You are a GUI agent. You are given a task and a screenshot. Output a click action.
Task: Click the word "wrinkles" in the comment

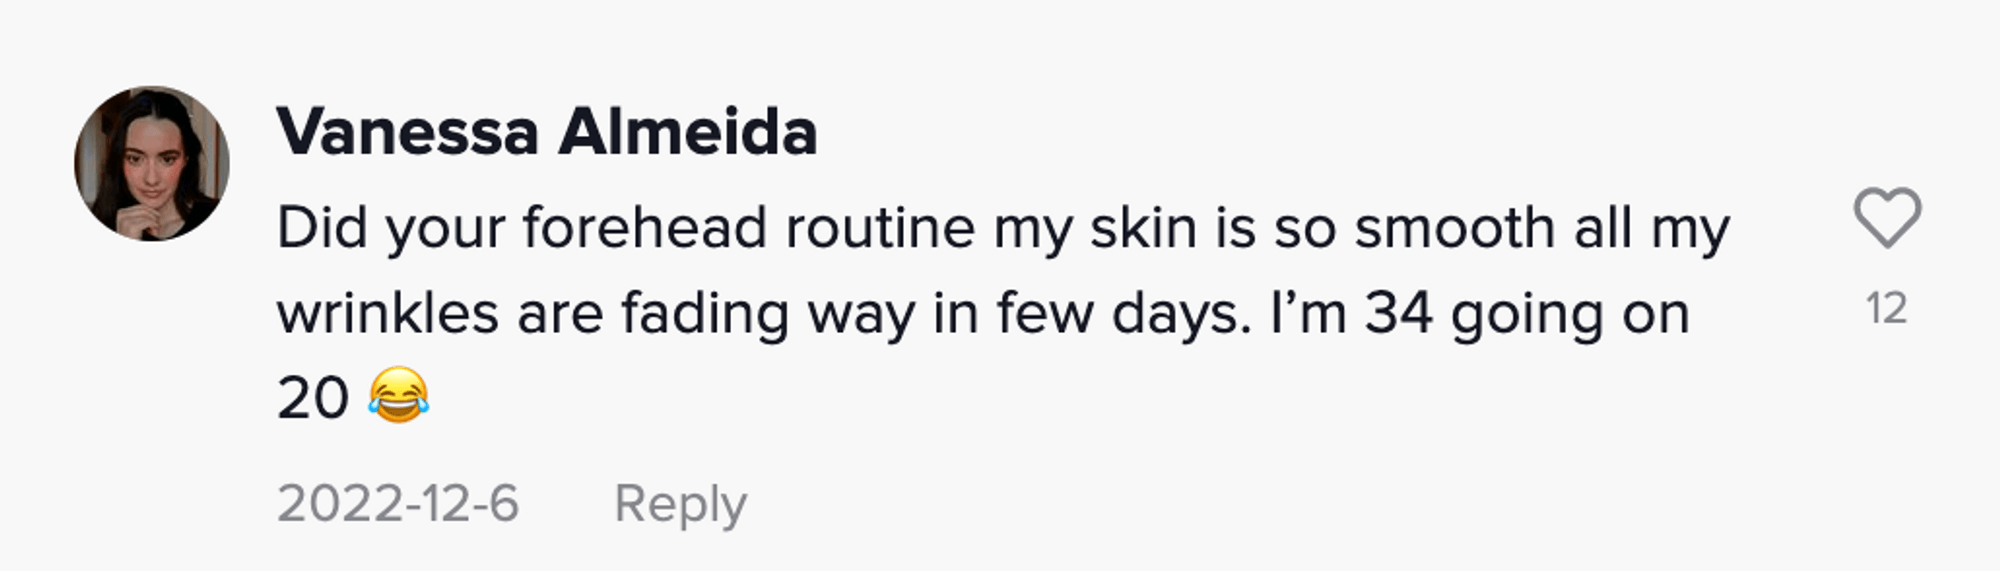[387, 314]
